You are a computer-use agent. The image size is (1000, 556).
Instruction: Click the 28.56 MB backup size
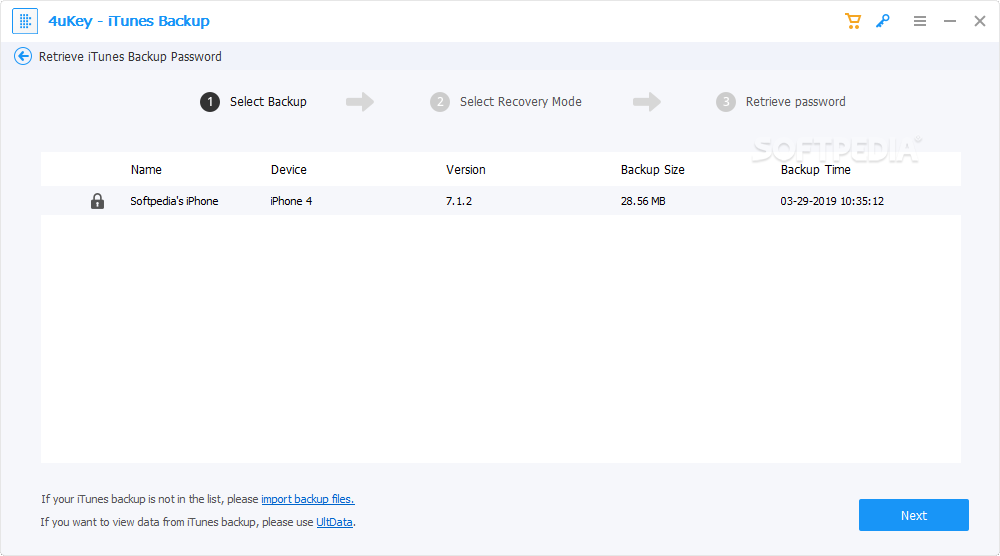[x=643, y=201]
